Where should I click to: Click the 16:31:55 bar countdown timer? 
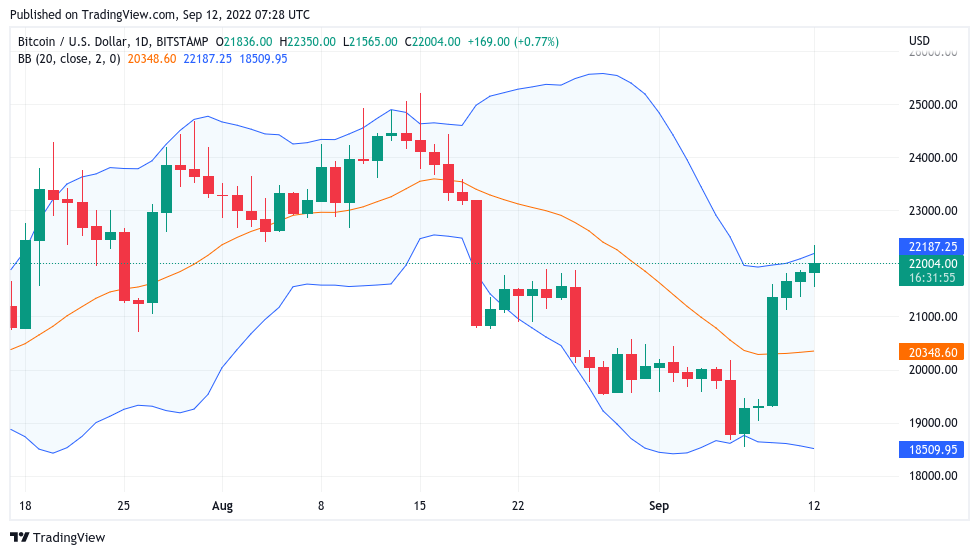click(x=932, y=278)
